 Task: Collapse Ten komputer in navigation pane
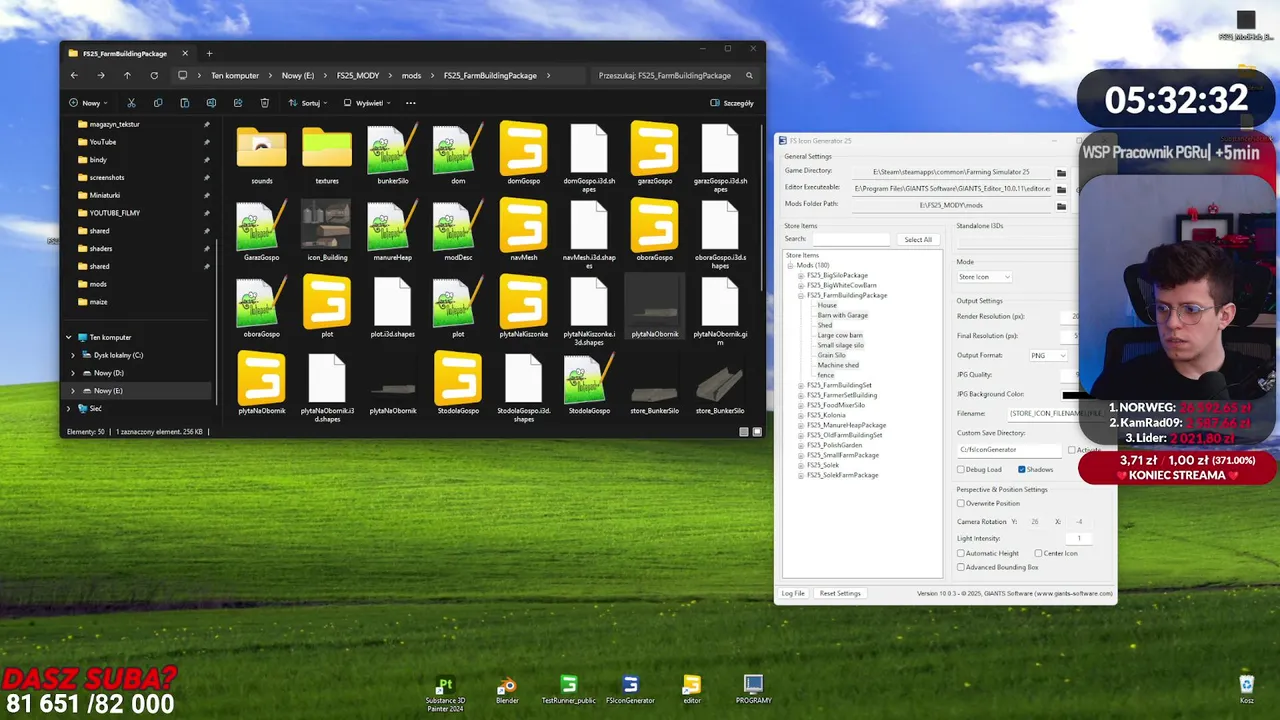[x=68, y=337]
